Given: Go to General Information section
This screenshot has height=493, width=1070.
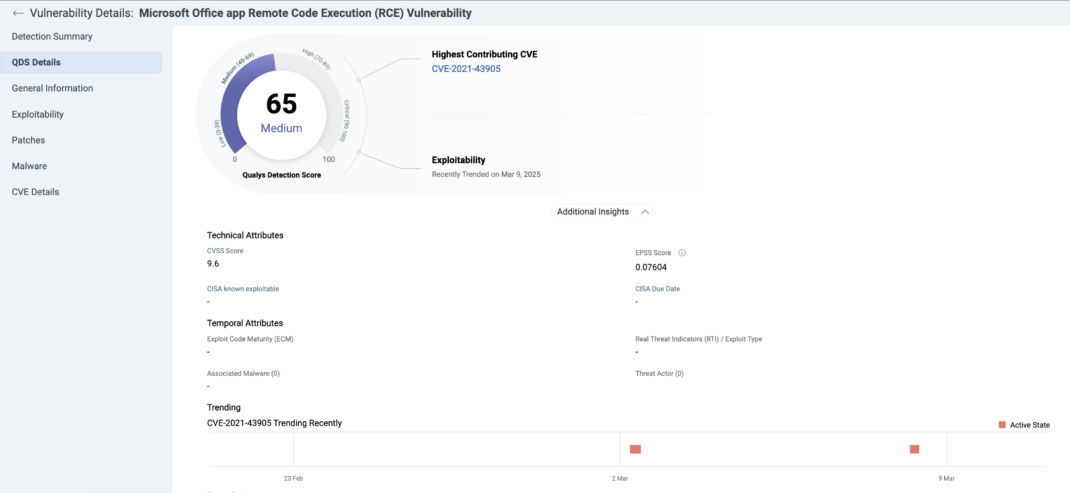Looking at the screenshot, I should tap(53, 88).
